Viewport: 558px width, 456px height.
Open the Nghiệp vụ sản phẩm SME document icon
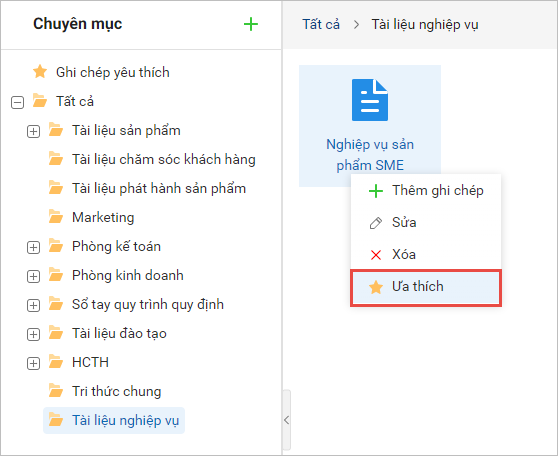[370, 100]
